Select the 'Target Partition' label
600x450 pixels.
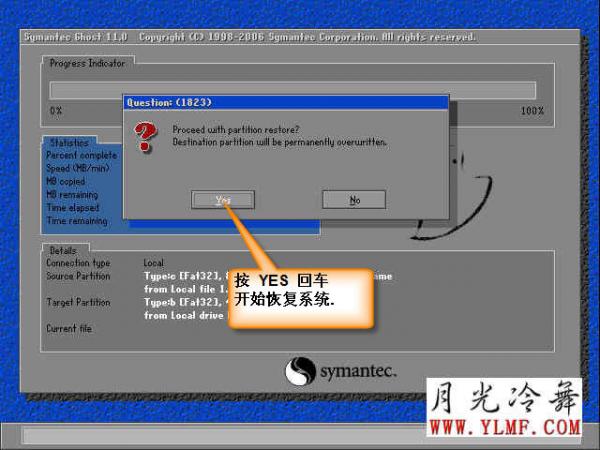(x=78, y=302)
